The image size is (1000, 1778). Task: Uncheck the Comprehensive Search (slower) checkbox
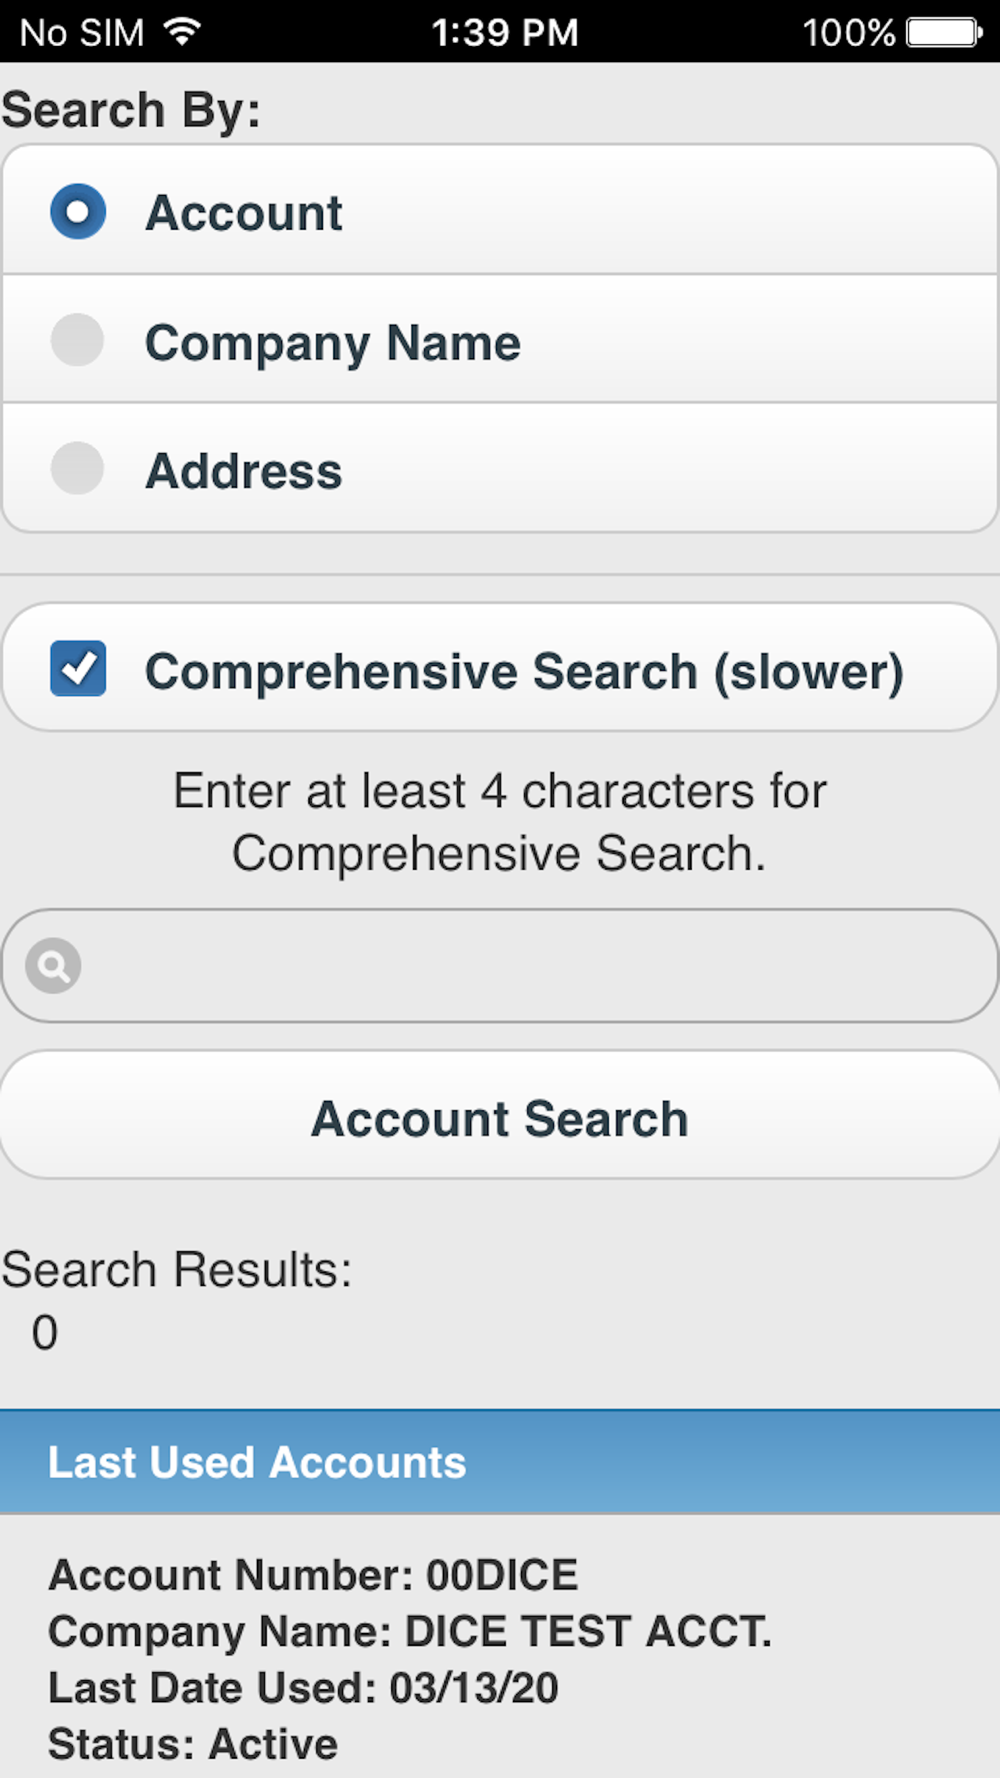pos(78,669)
